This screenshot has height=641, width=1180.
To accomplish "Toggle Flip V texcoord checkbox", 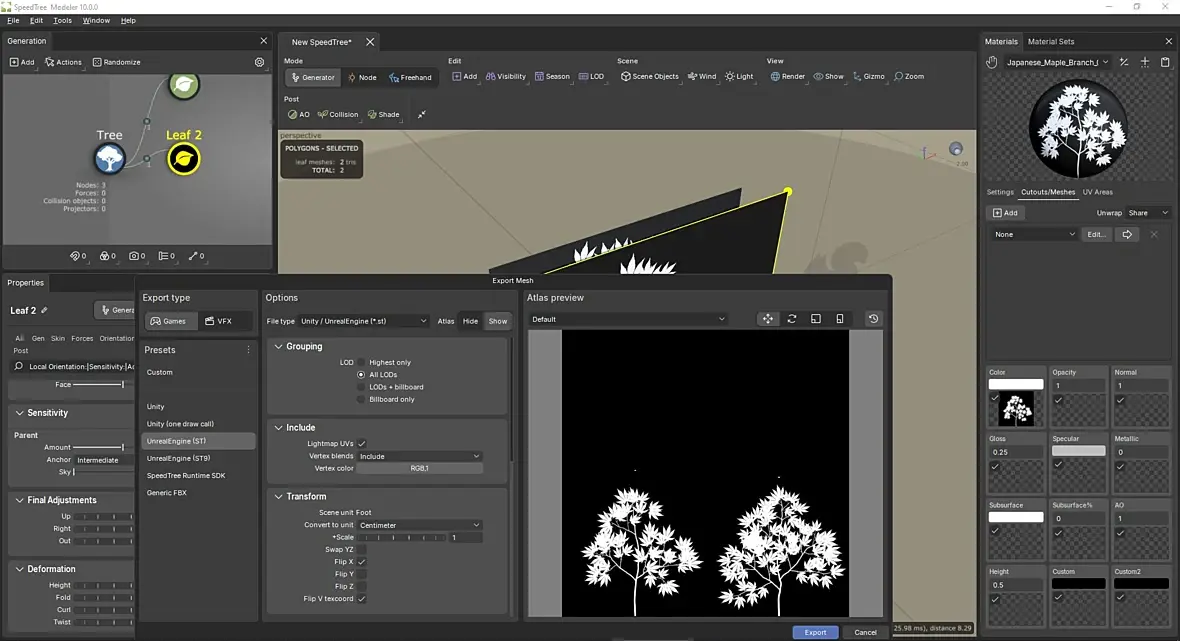I will pyautogui.click(x=362, y=599).
